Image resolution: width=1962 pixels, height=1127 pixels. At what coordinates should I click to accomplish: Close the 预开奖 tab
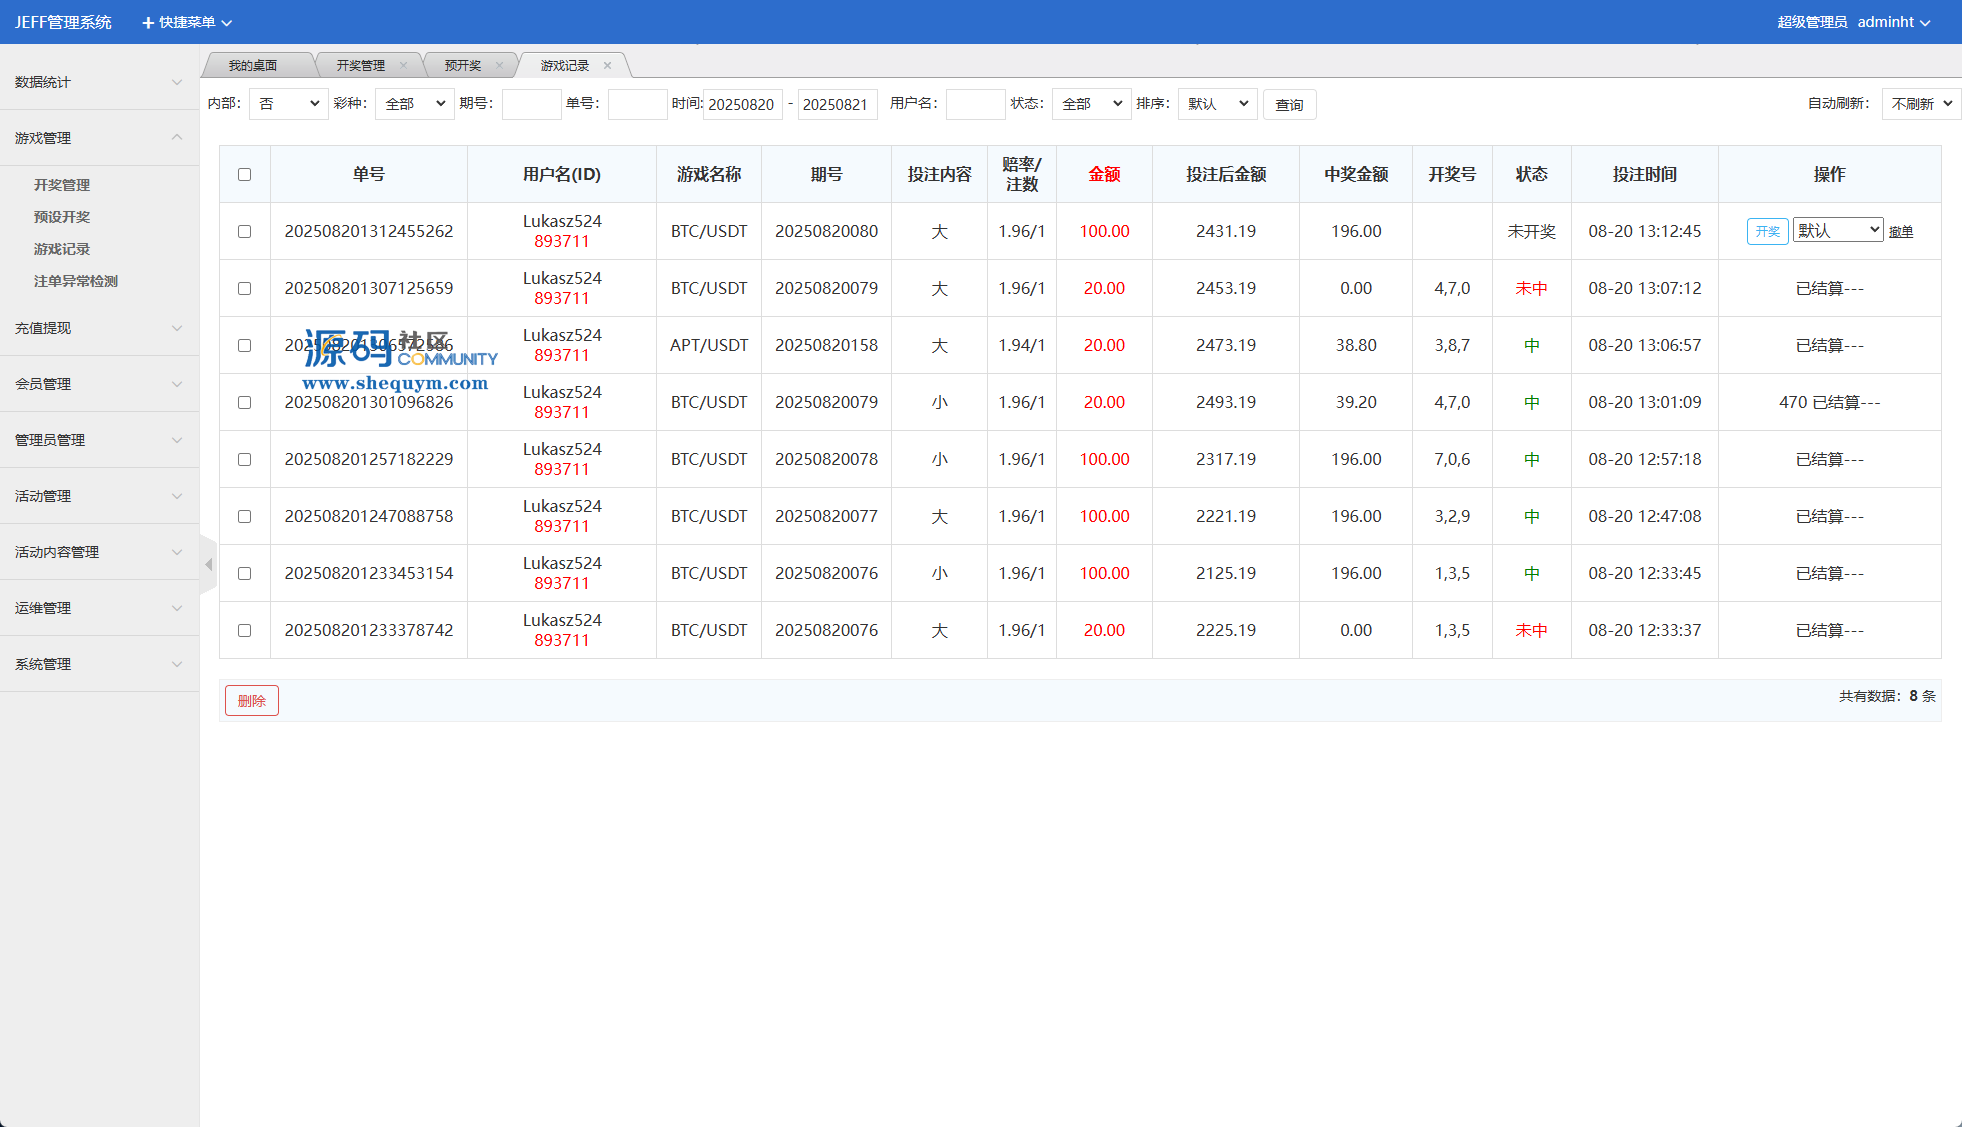click(x=499, y=66)
